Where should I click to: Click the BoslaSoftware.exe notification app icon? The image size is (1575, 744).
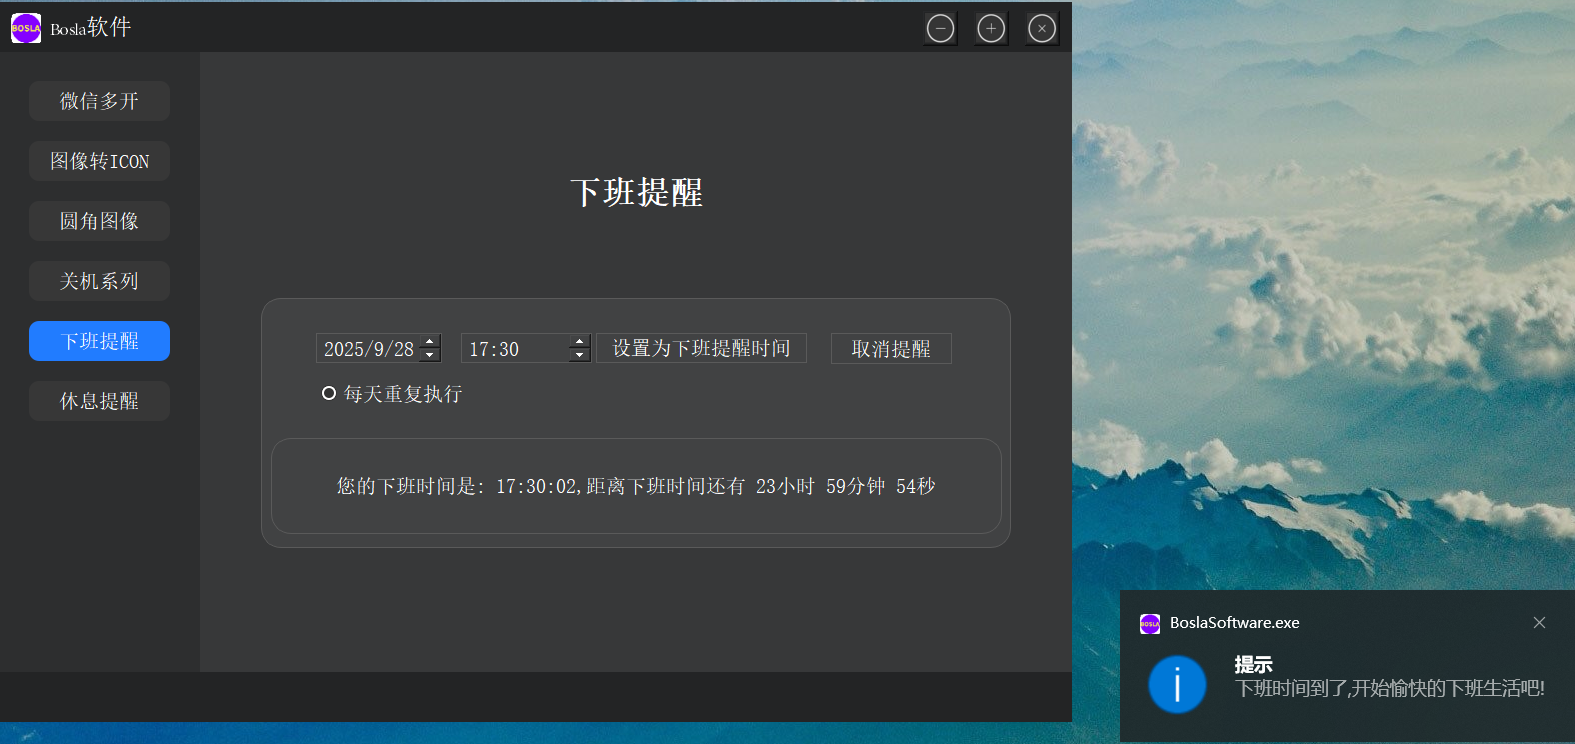pos(1150,624)
